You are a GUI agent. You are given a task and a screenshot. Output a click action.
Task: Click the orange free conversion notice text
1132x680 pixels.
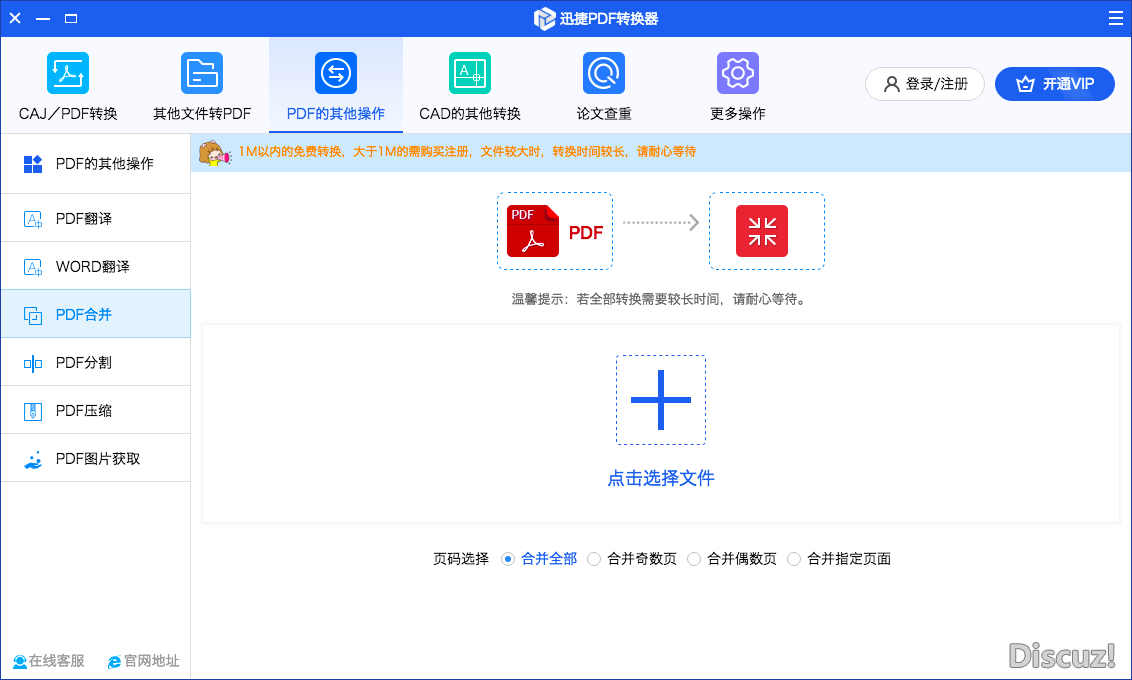tap(467, 152)
